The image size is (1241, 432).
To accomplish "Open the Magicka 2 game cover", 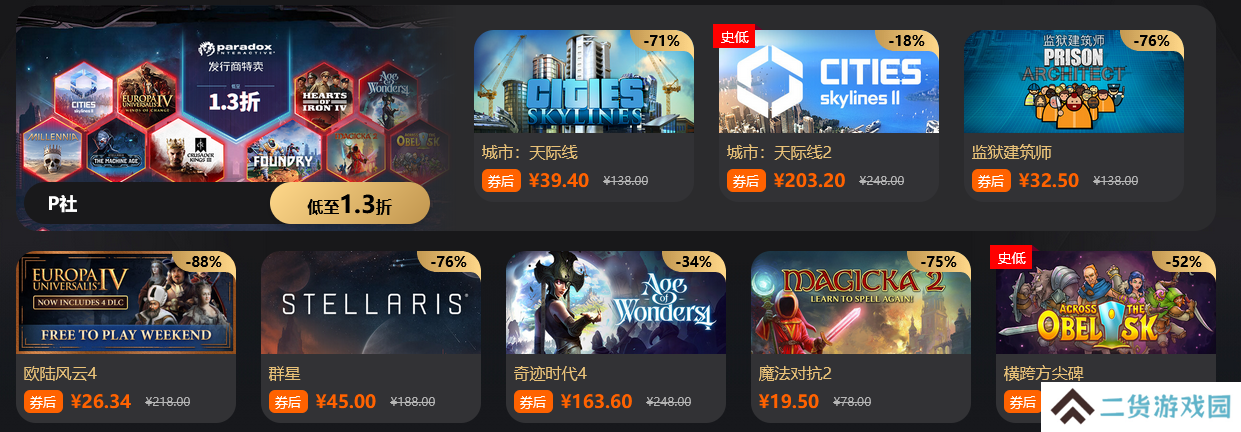I will tap(861, 303).
